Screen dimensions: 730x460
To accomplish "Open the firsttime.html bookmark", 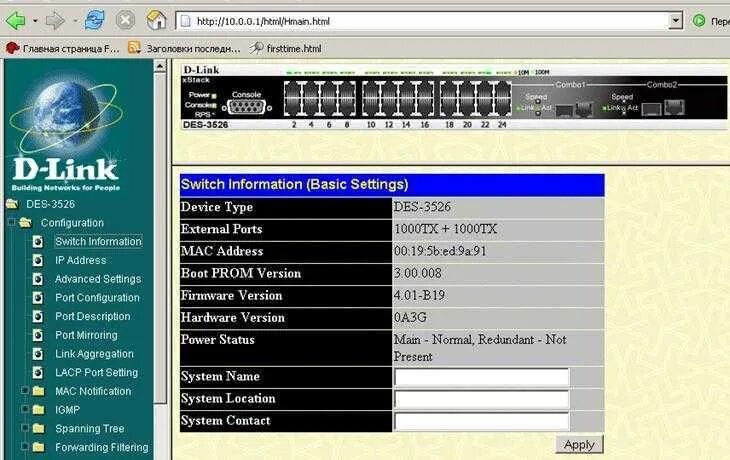I will point(285,48).
